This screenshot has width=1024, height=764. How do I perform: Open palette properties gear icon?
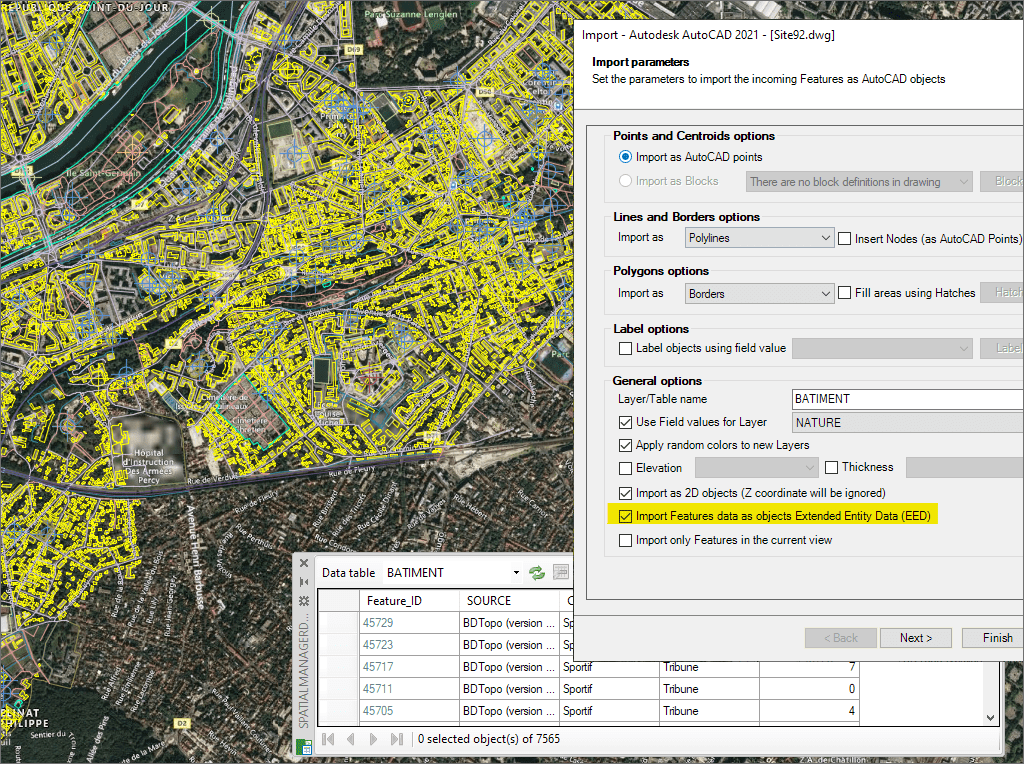(304, 601)
